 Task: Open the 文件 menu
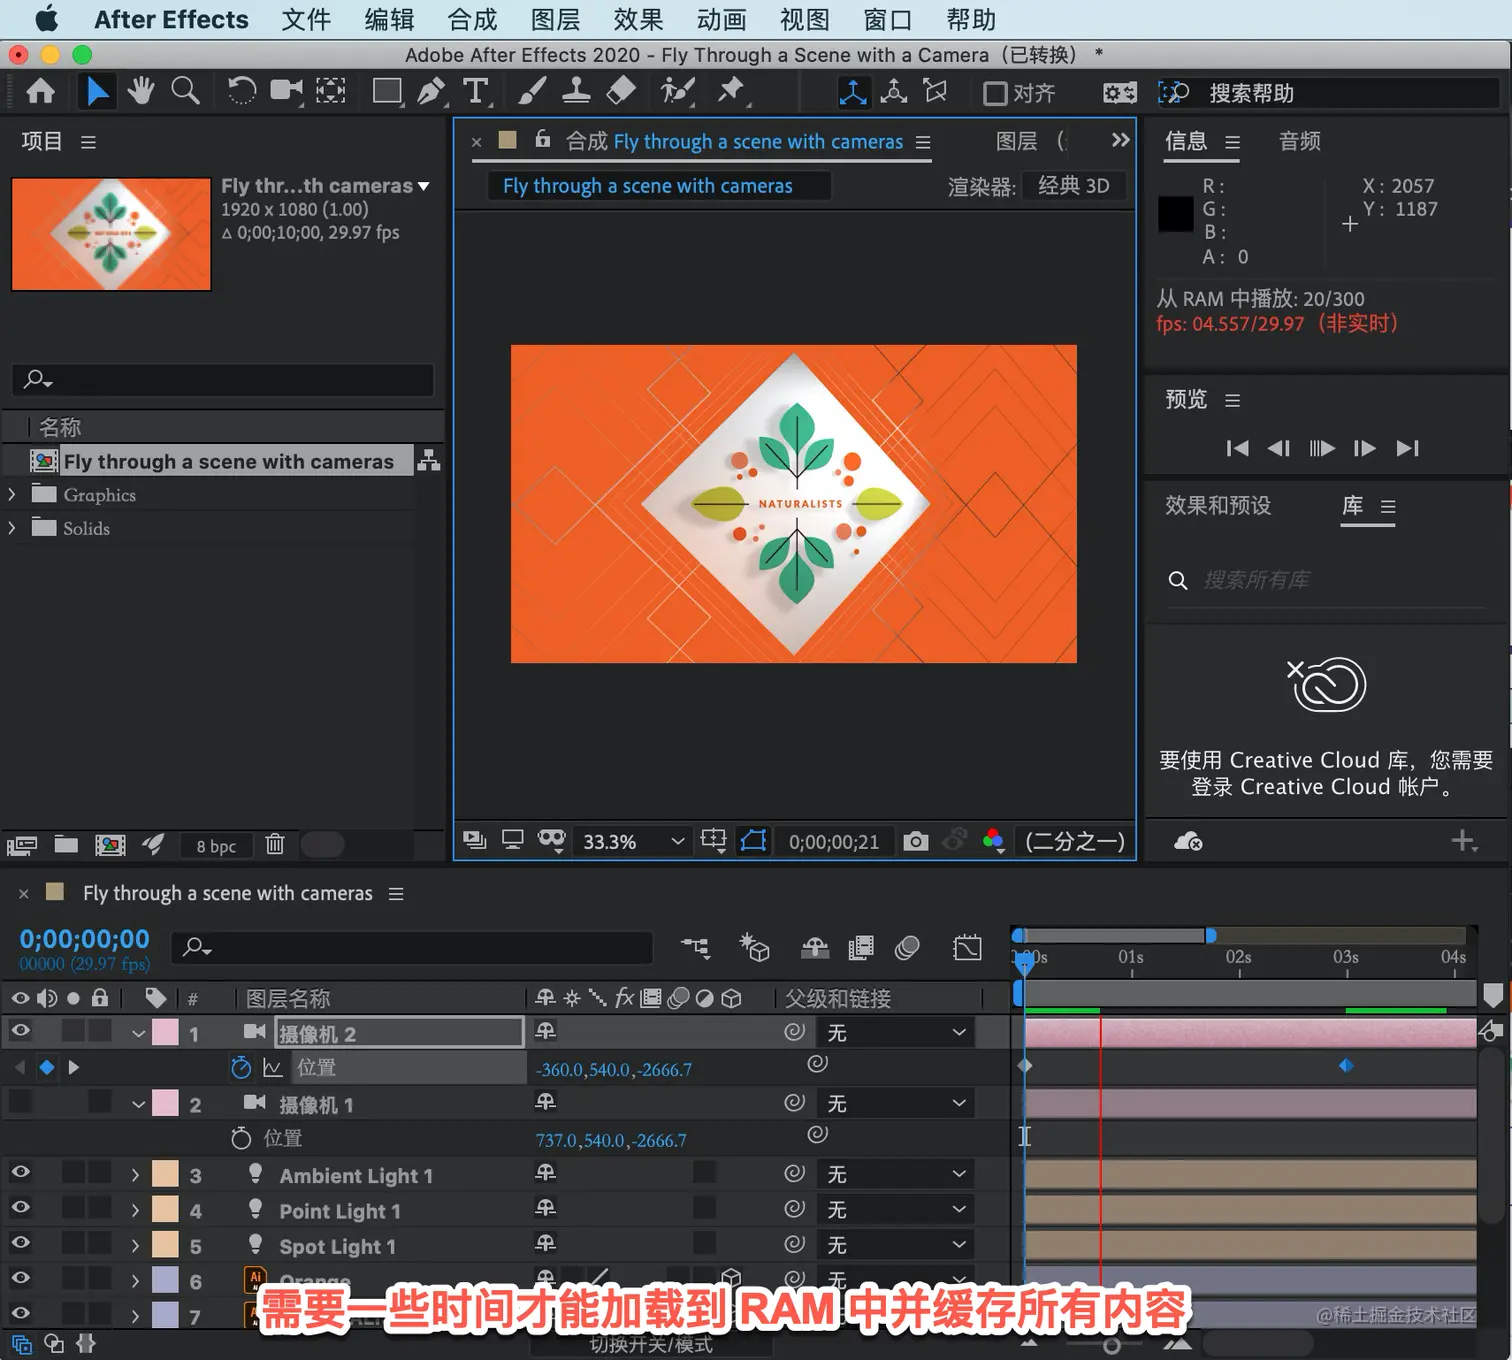coord(306,19)
